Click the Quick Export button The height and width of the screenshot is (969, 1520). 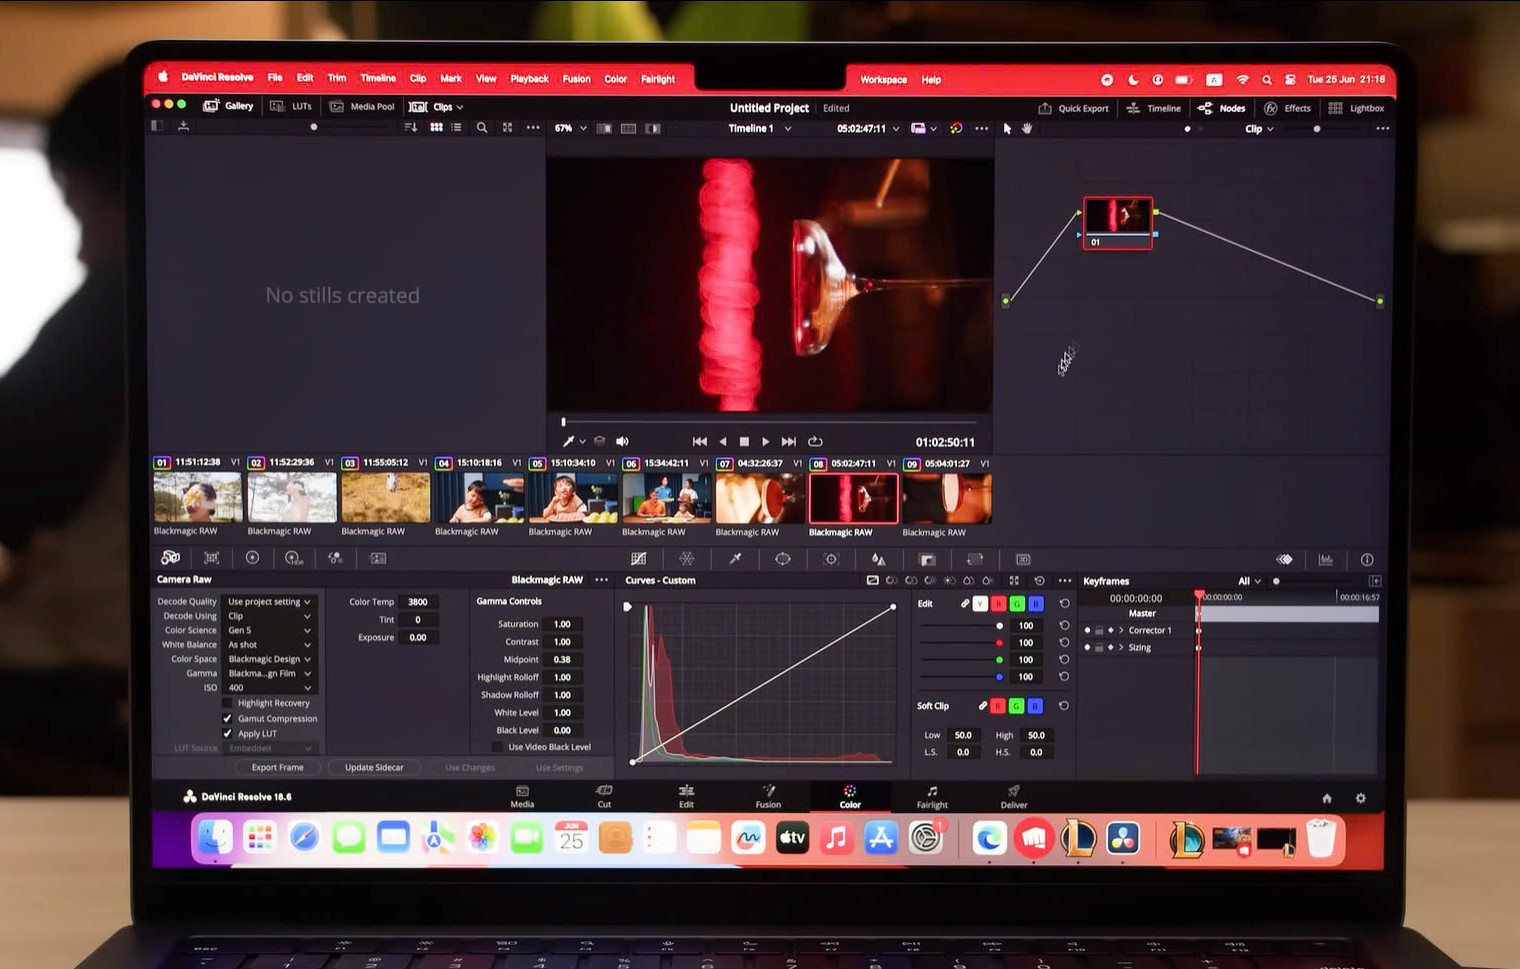pyautogui.click(x=1074, y=108)
